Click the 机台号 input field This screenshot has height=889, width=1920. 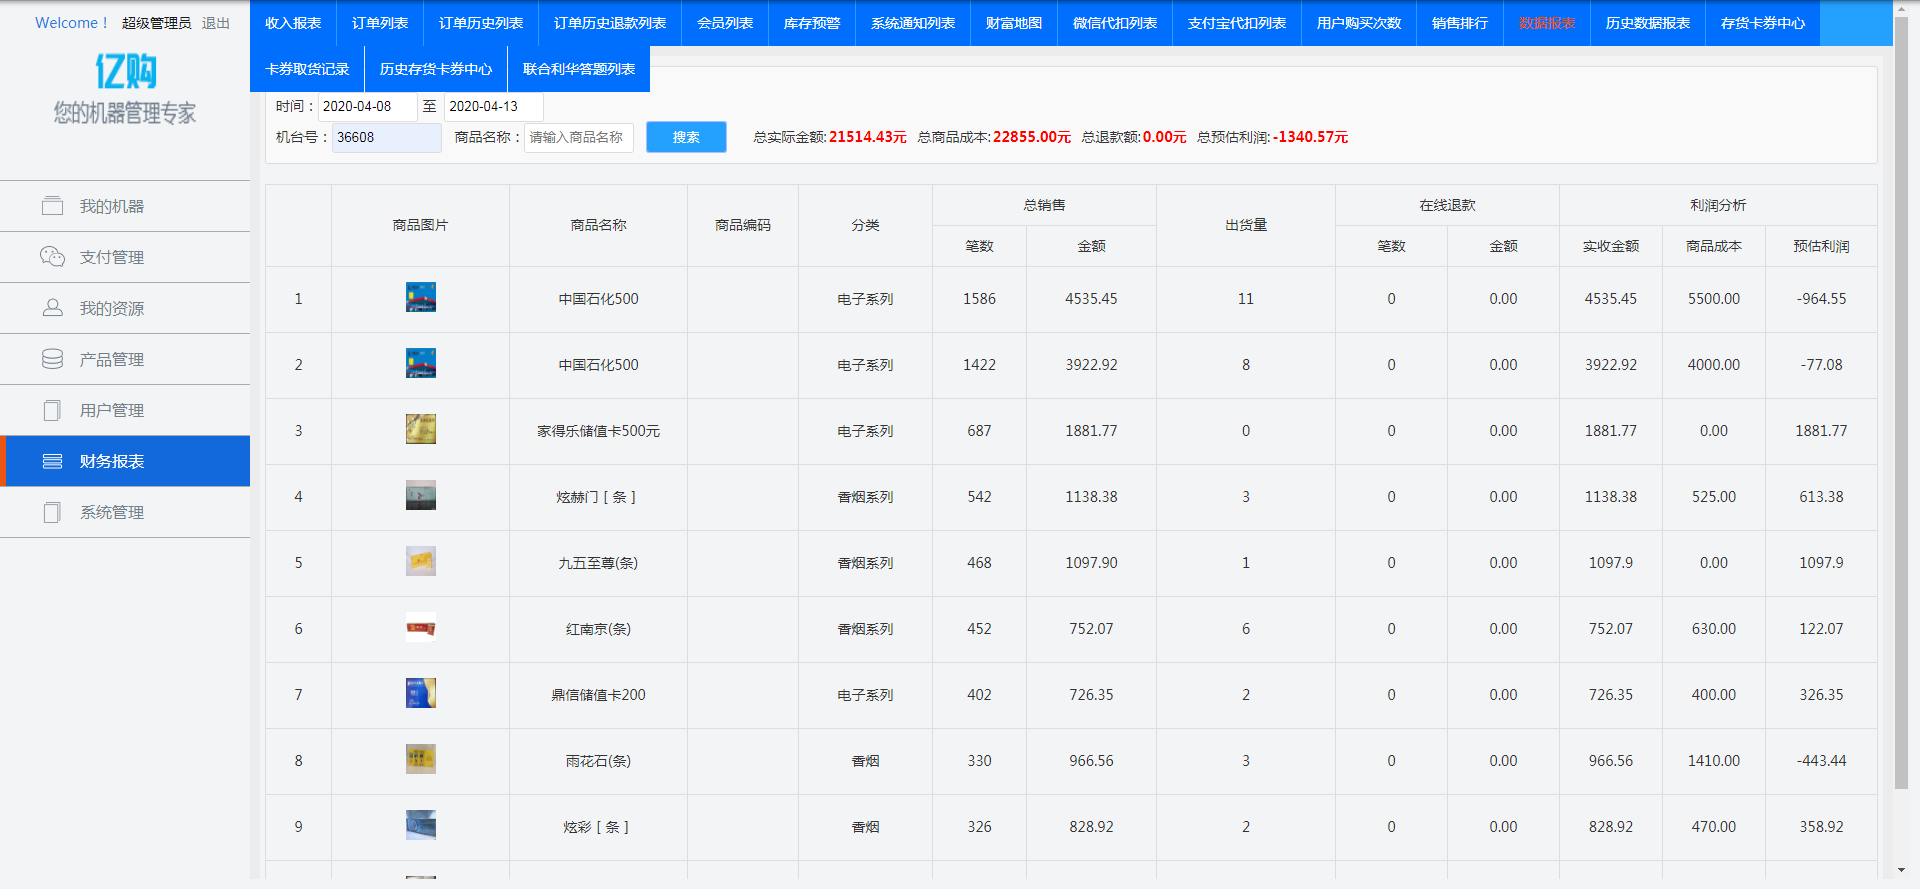(x=386, y=137)
